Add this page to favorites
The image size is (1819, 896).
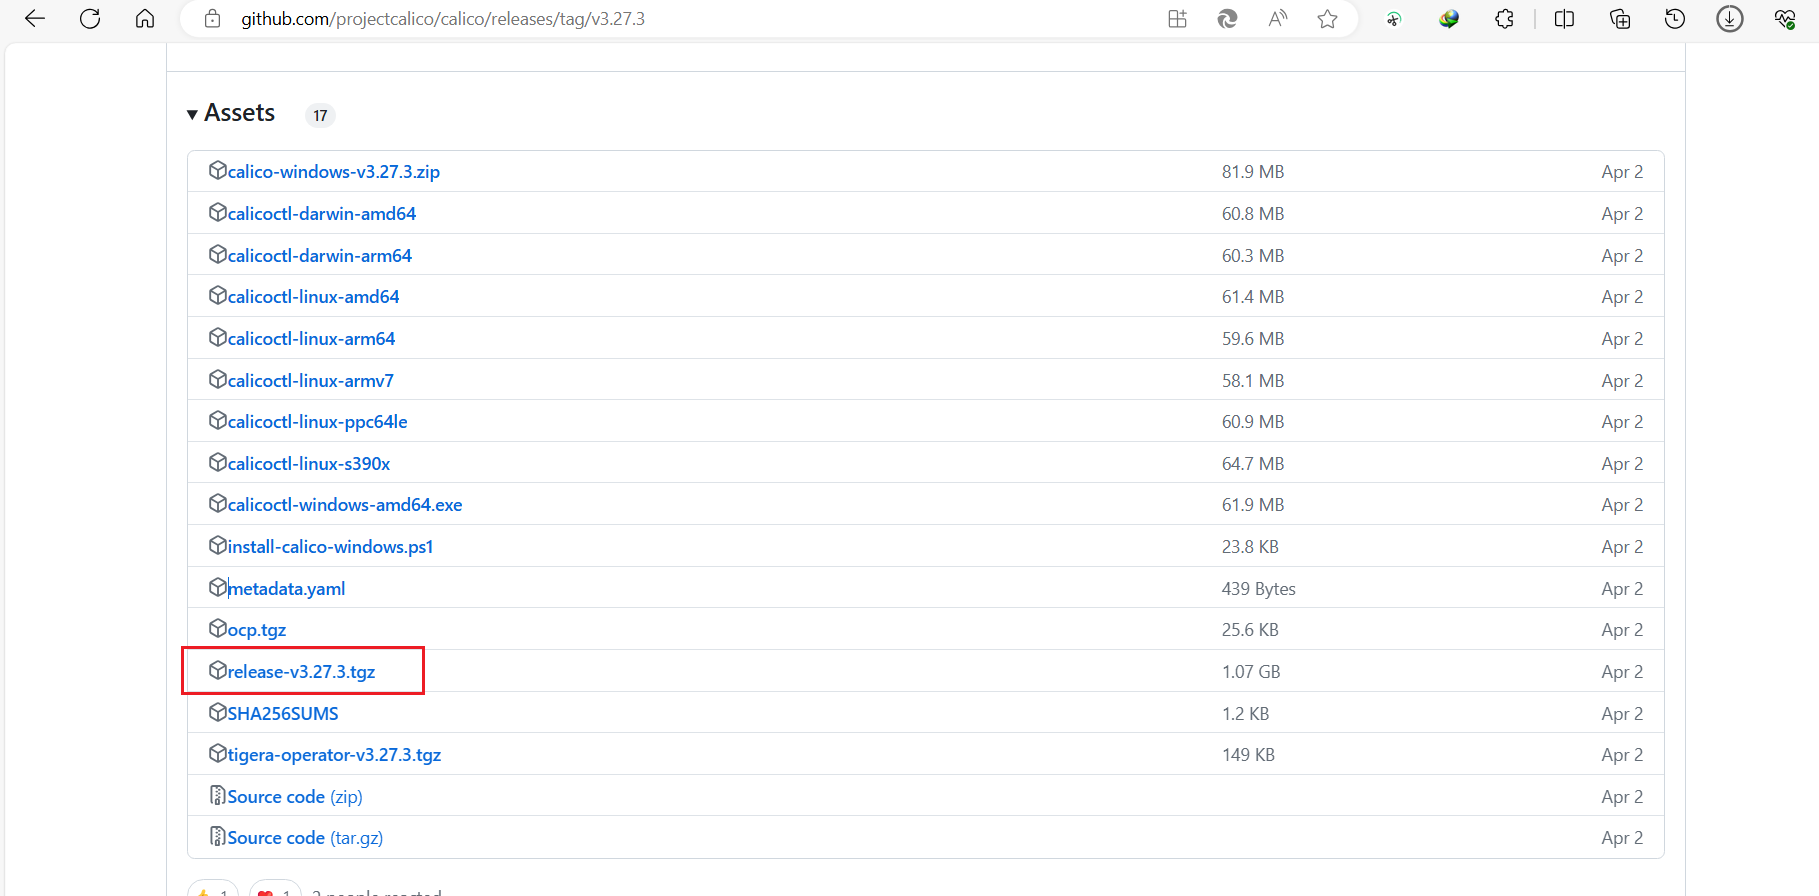[x=1328, y=19]
